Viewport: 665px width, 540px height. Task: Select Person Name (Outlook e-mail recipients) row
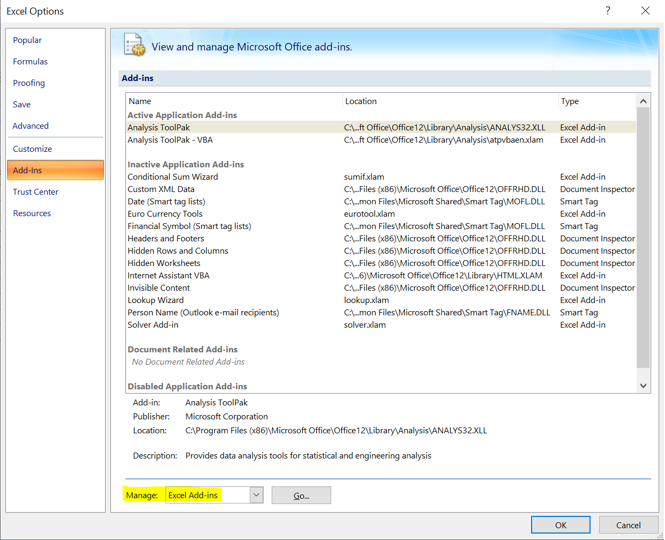coord(381,312)
